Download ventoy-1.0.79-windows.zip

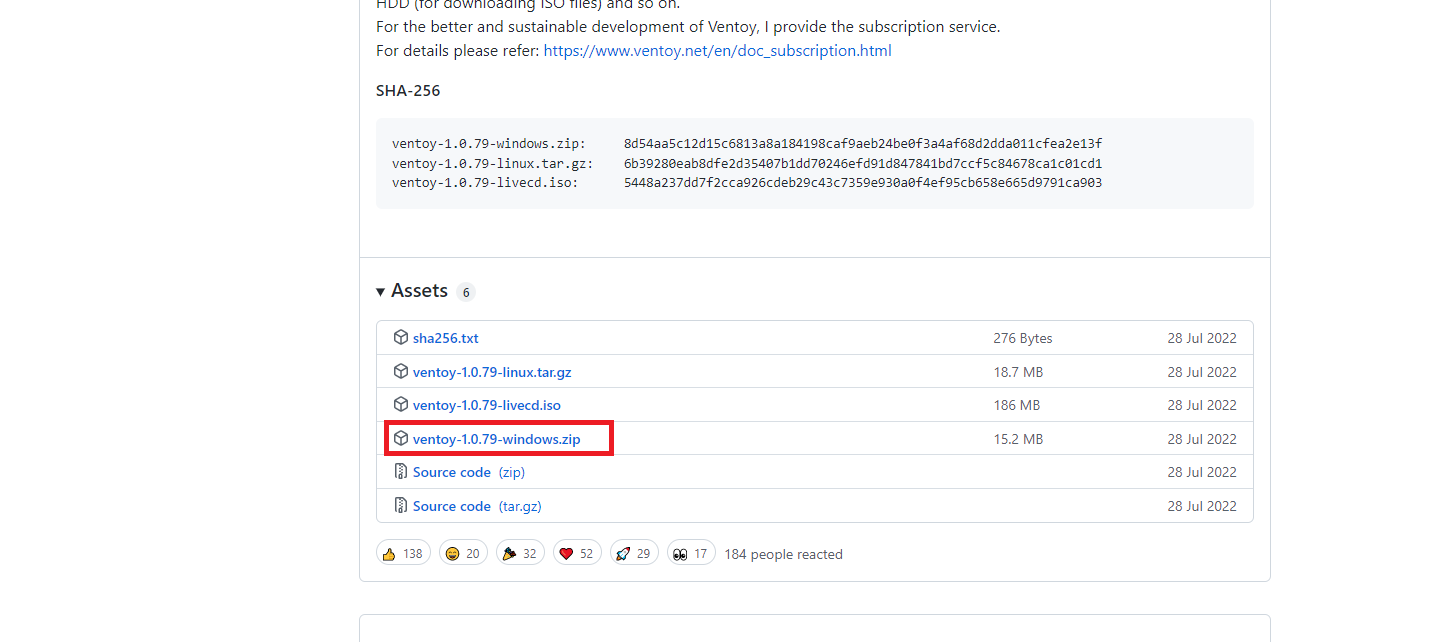pos(496,439)
